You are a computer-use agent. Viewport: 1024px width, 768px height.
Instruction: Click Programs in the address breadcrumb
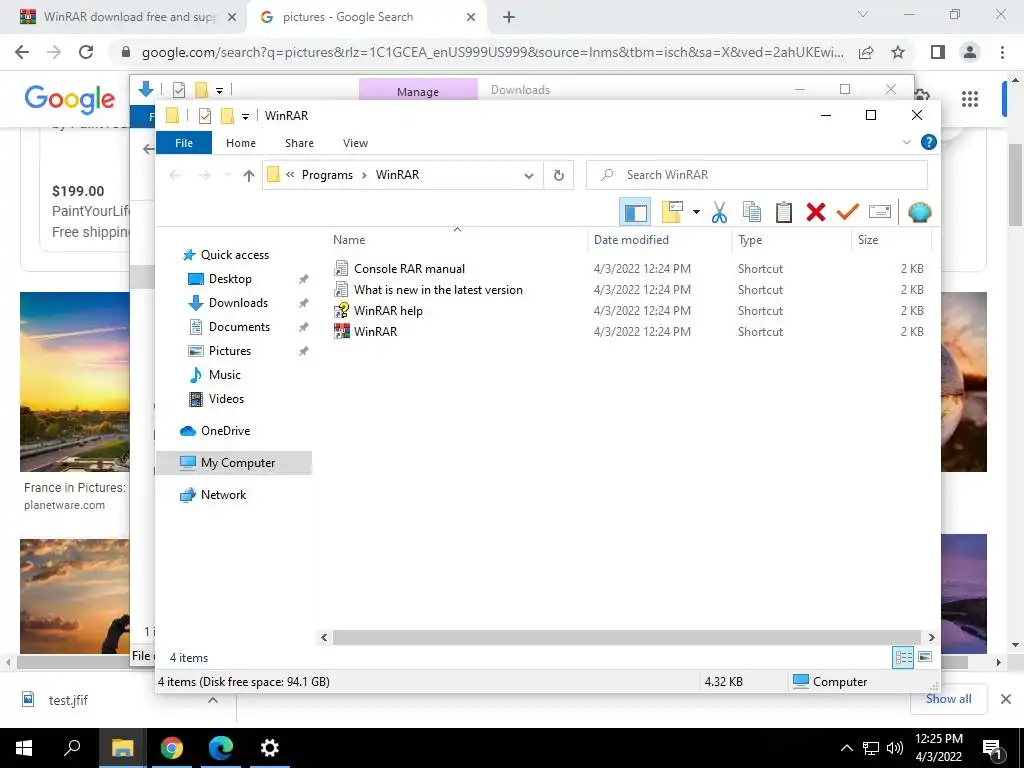click(327, 175)
